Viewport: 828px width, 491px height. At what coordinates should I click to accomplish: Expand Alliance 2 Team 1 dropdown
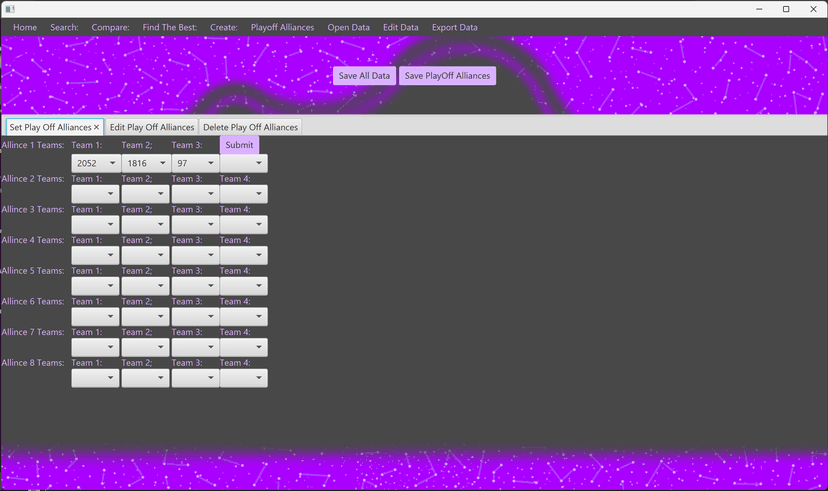96,194
